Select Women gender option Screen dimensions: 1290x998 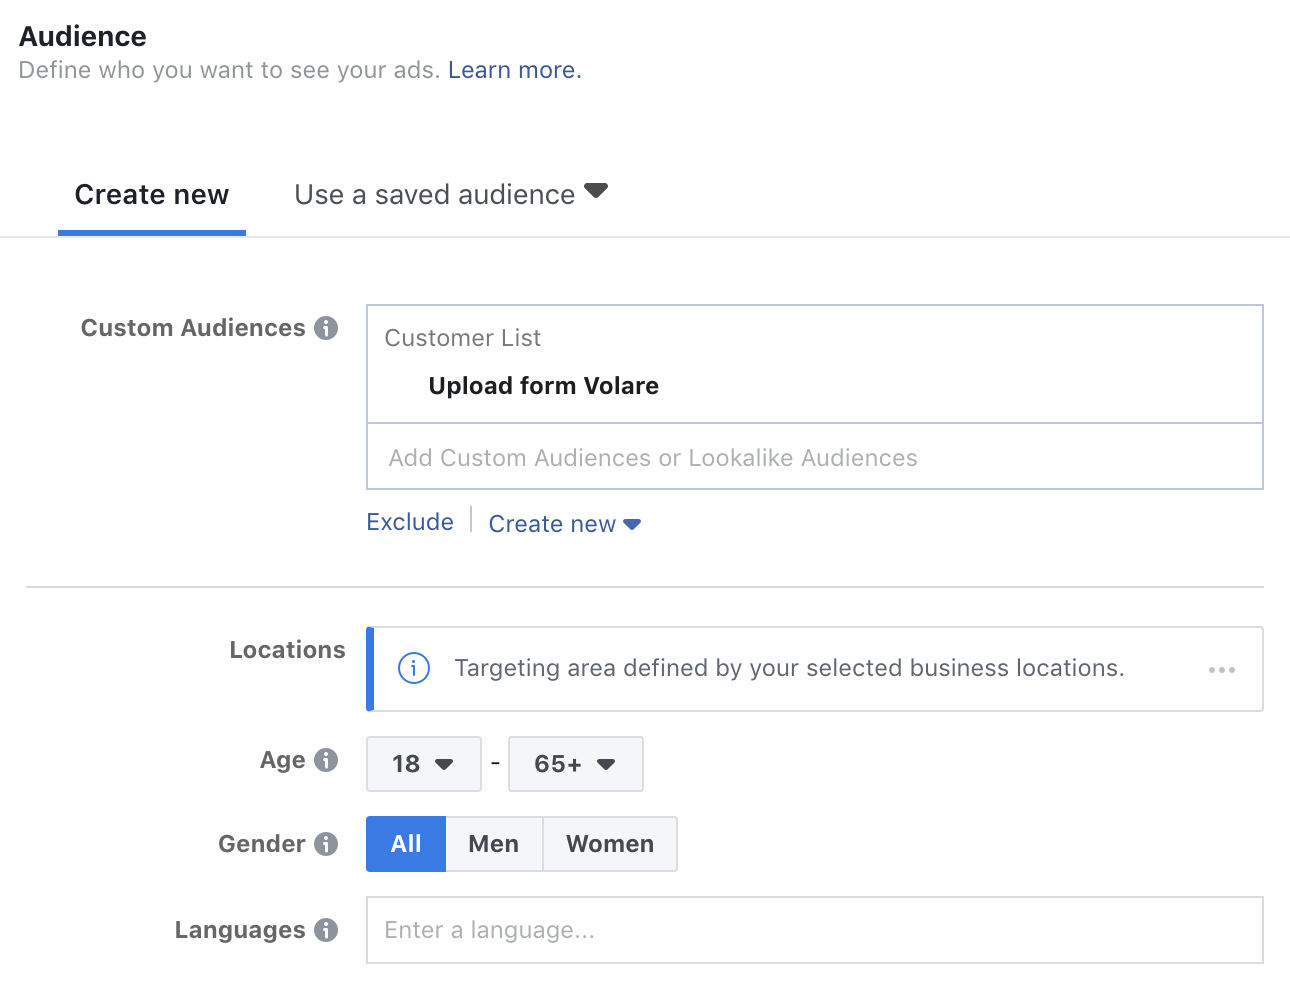[x=610, y=844]
